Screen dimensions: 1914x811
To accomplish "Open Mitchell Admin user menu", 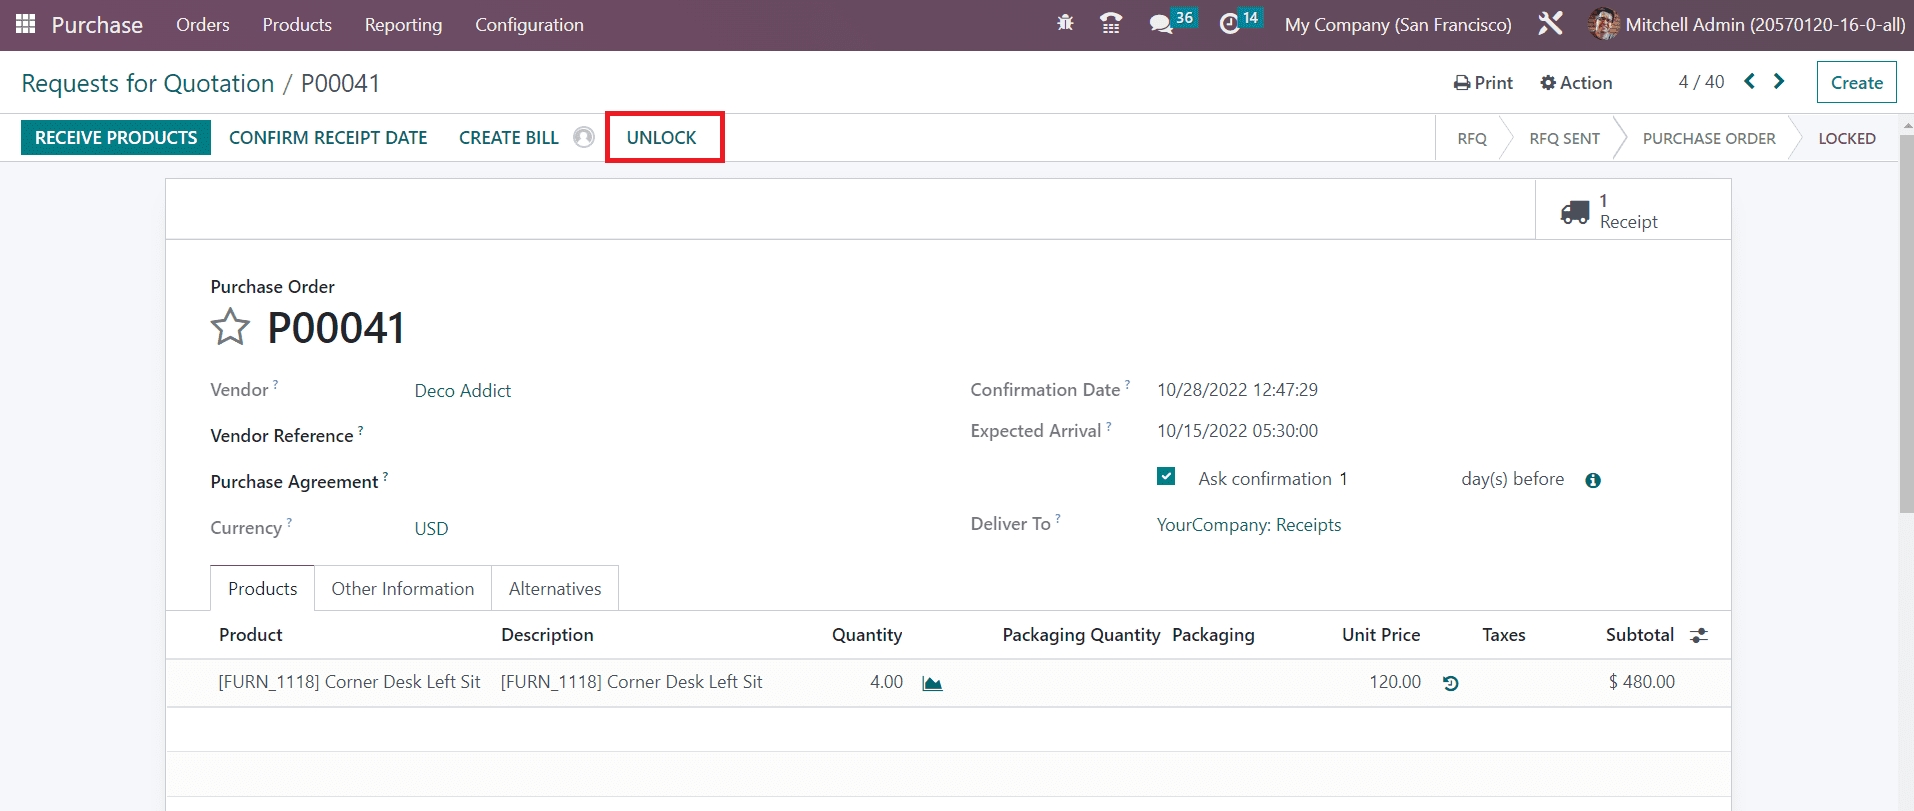I will point(1746,24).
